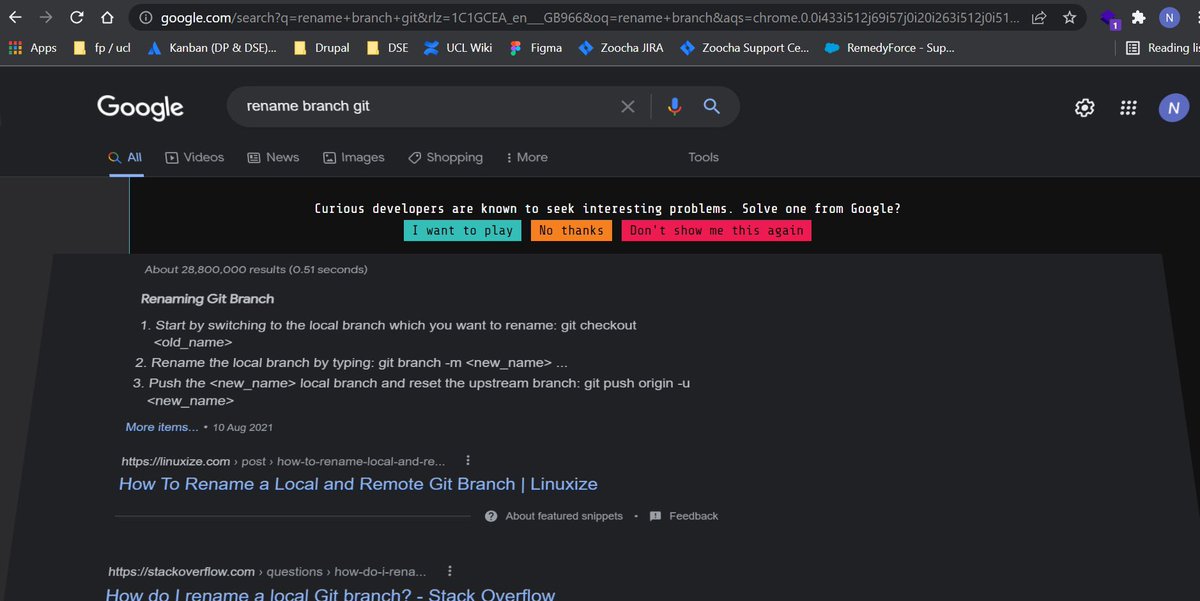Open the UCL Wiki bookmark
Viewport: 1200px width, 601px height.
[x=458, y=47]
